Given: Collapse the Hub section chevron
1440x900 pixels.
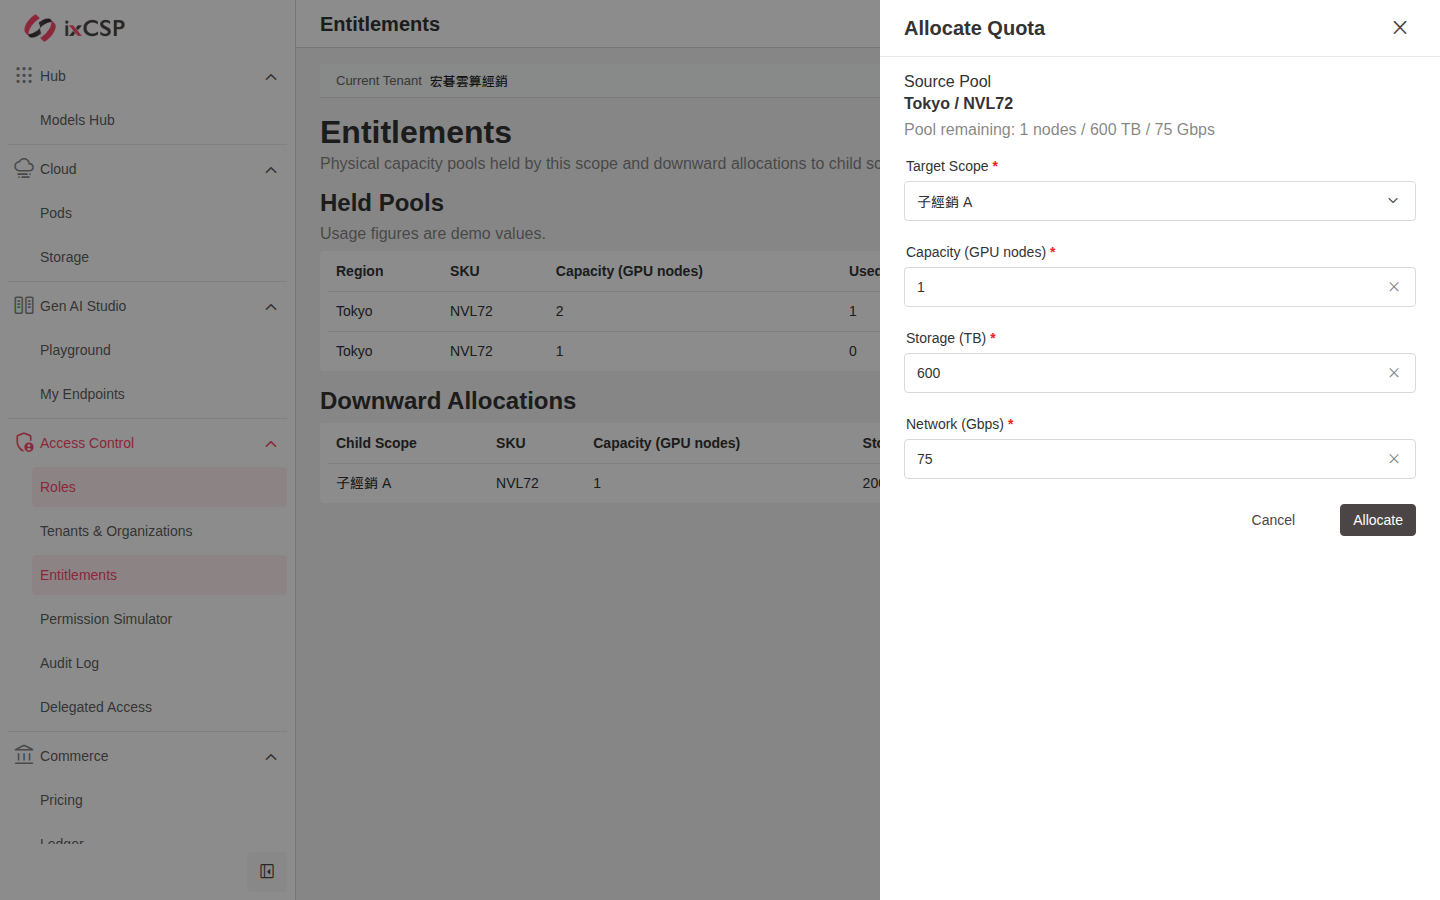Looking at the screenshot, I should 271,77.
